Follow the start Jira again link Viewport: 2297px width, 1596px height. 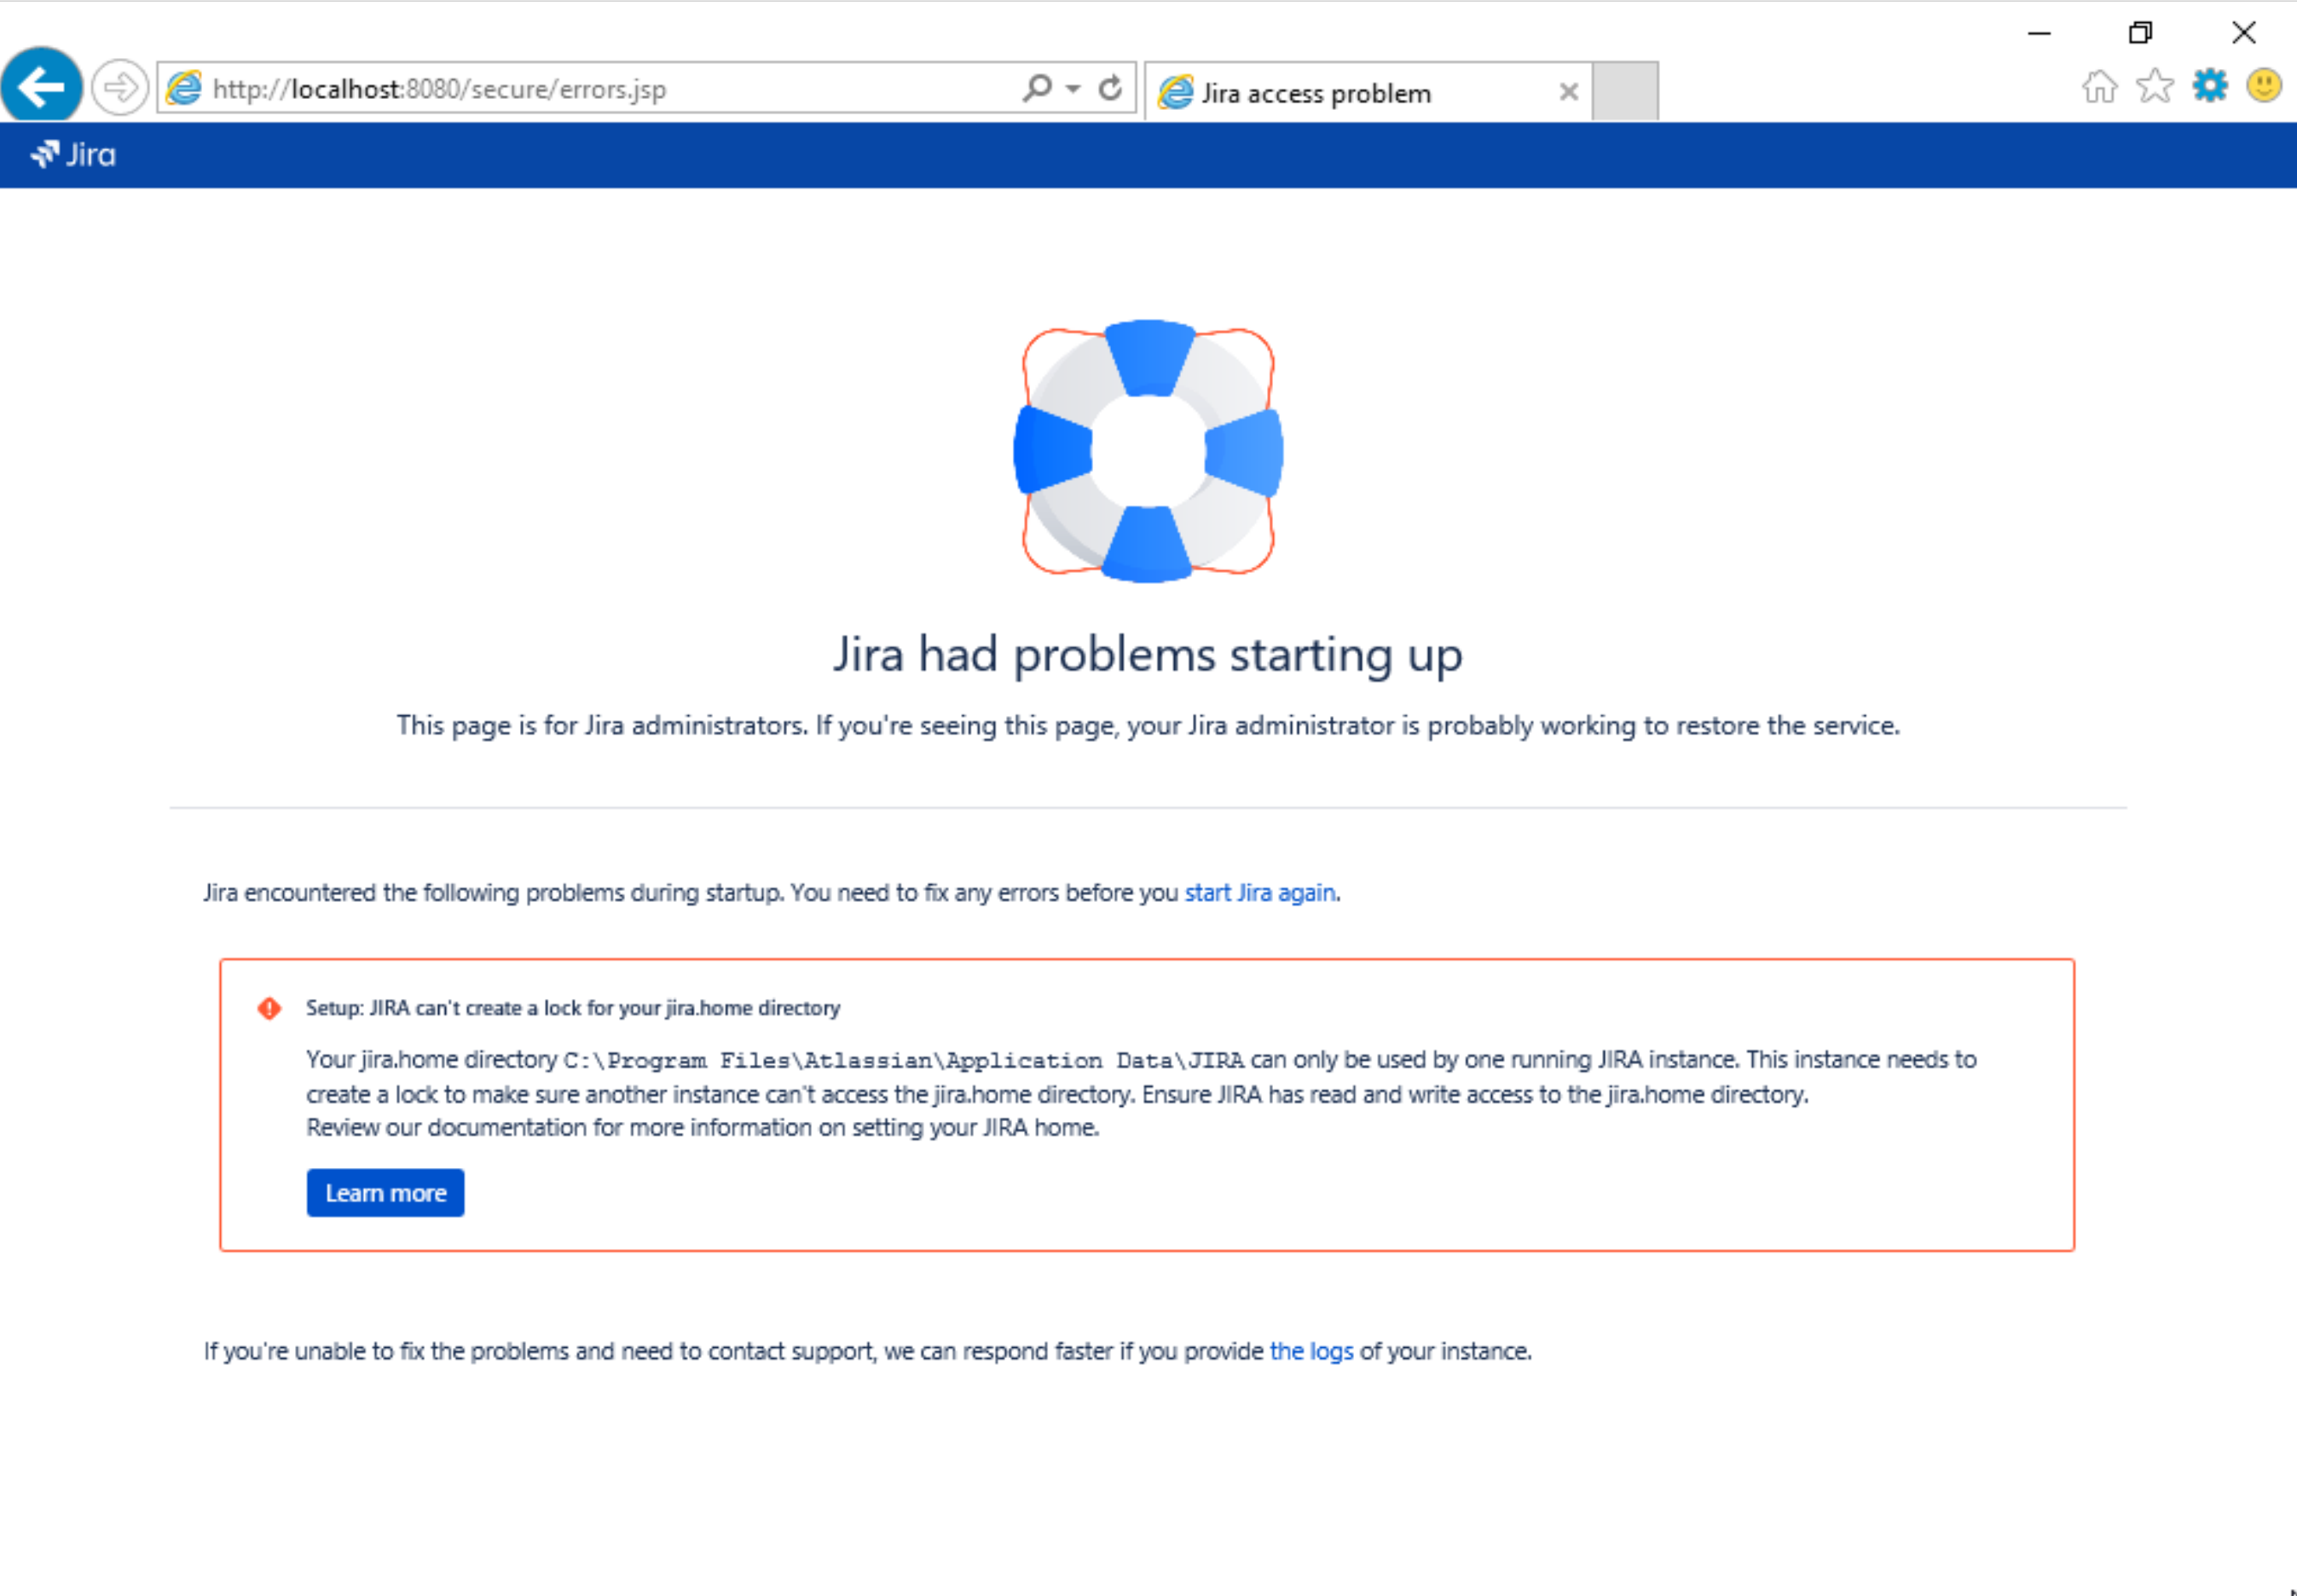[x=1259, y=892]
